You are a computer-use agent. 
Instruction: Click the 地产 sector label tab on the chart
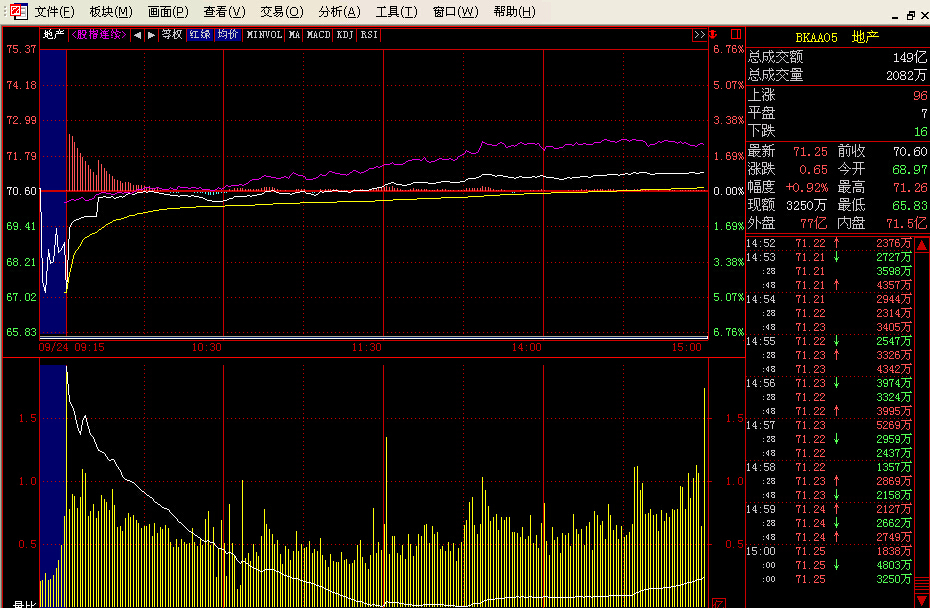(53, 35)
